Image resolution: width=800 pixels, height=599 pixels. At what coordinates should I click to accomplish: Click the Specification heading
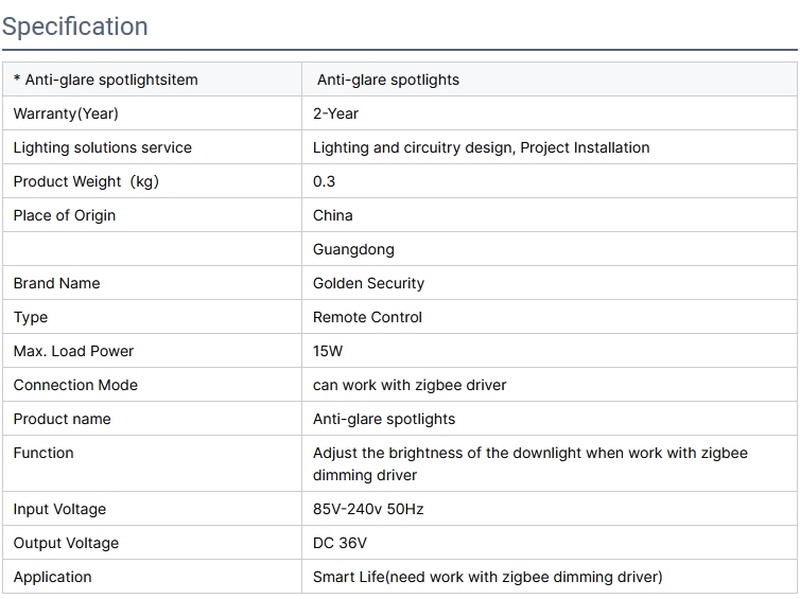coord(75,26)
